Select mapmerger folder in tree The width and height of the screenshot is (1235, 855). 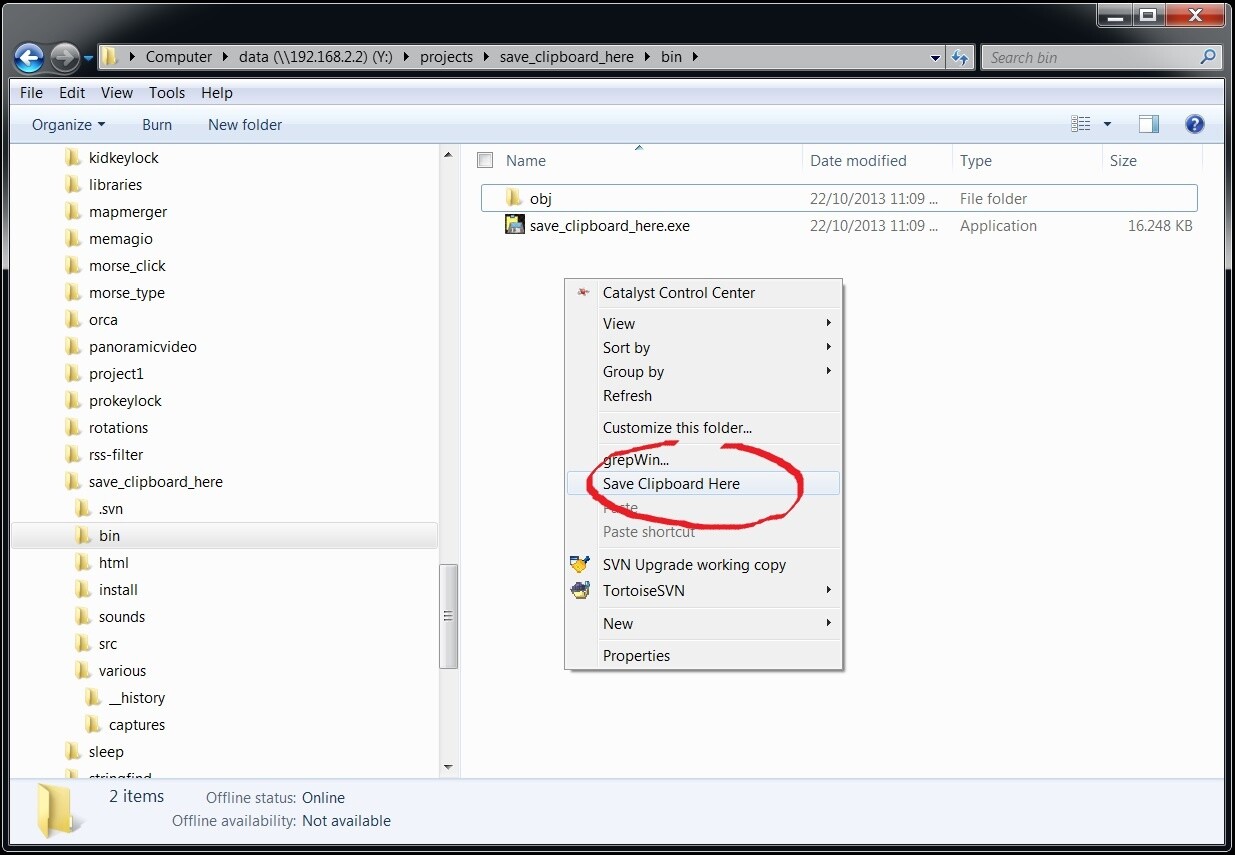click(127, 211)
